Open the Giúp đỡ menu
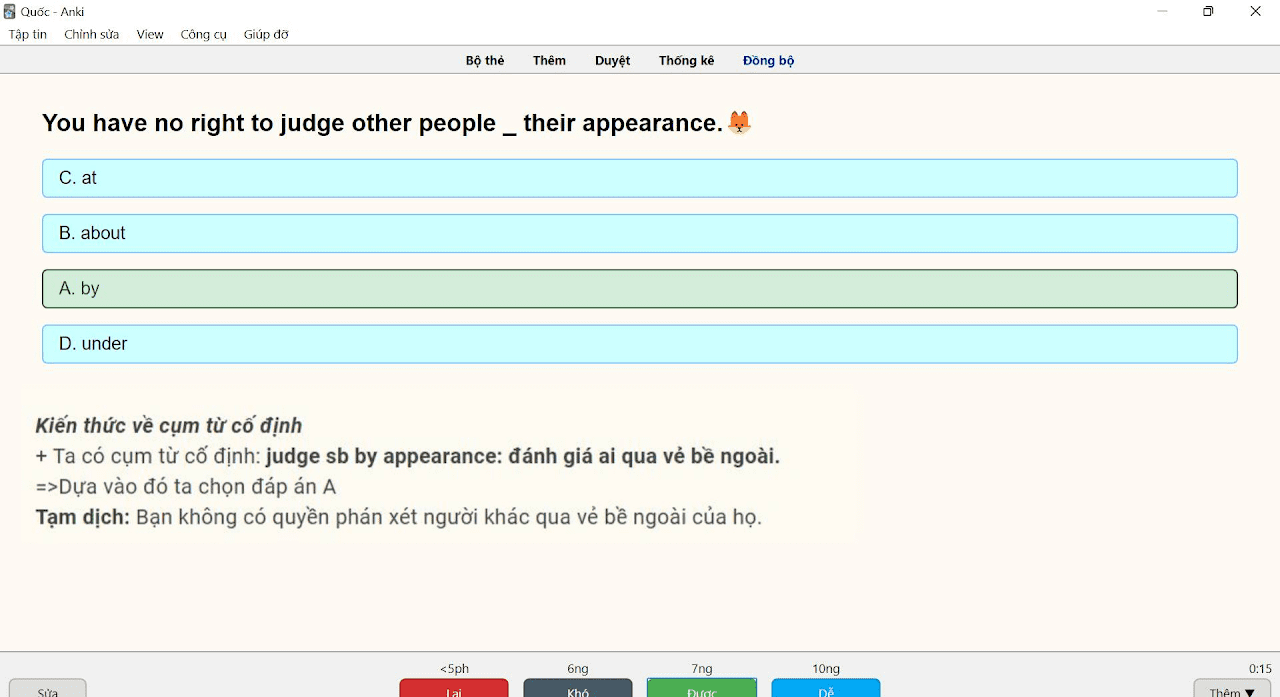The image size is (1280, 697). 266,34
